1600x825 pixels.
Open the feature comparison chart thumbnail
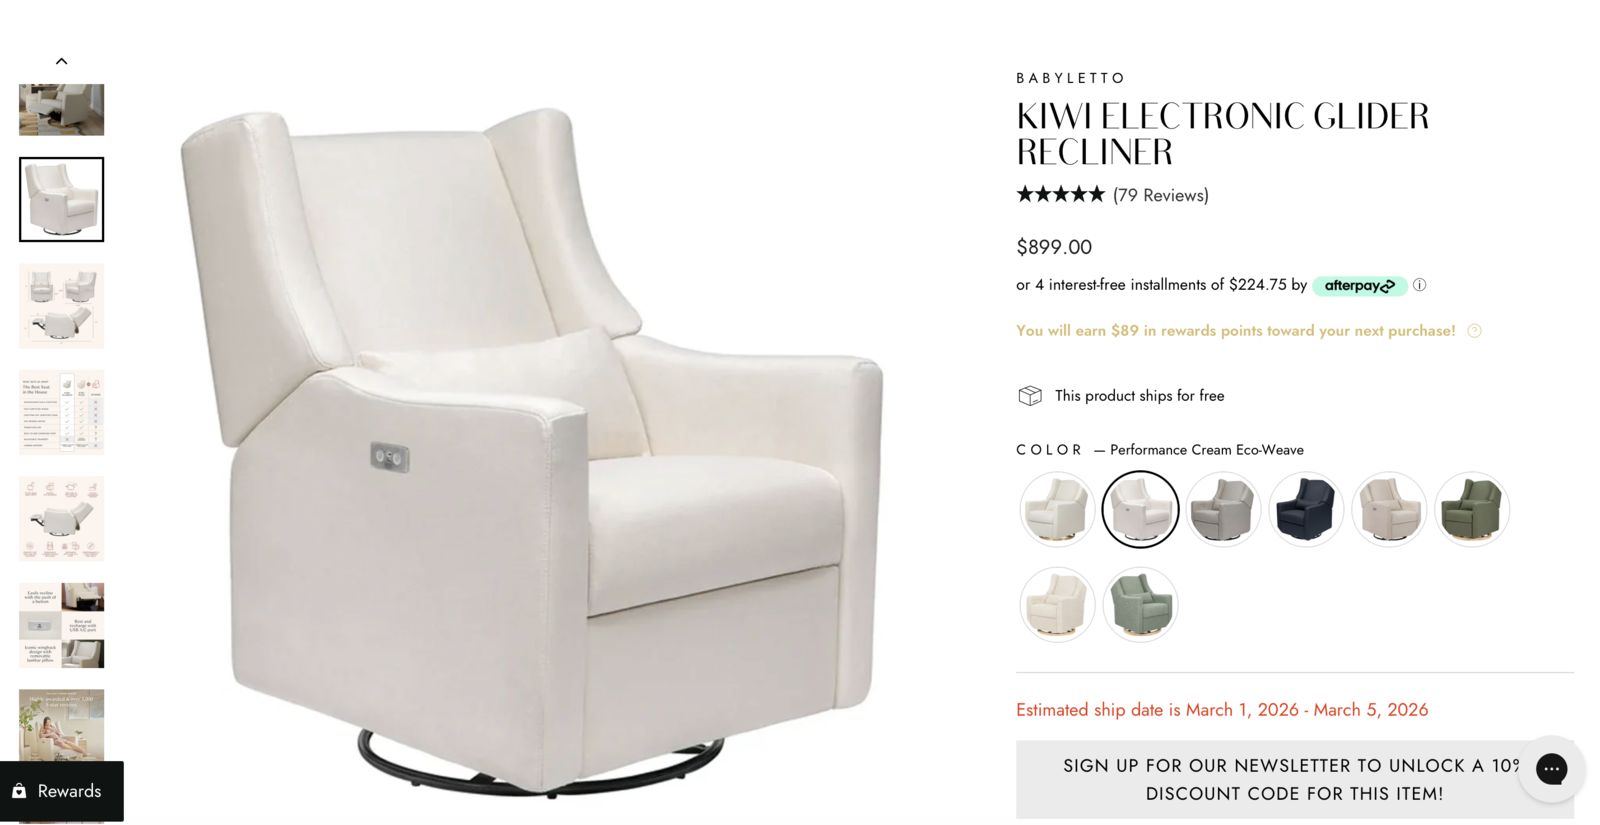click(x=61, y=412)
